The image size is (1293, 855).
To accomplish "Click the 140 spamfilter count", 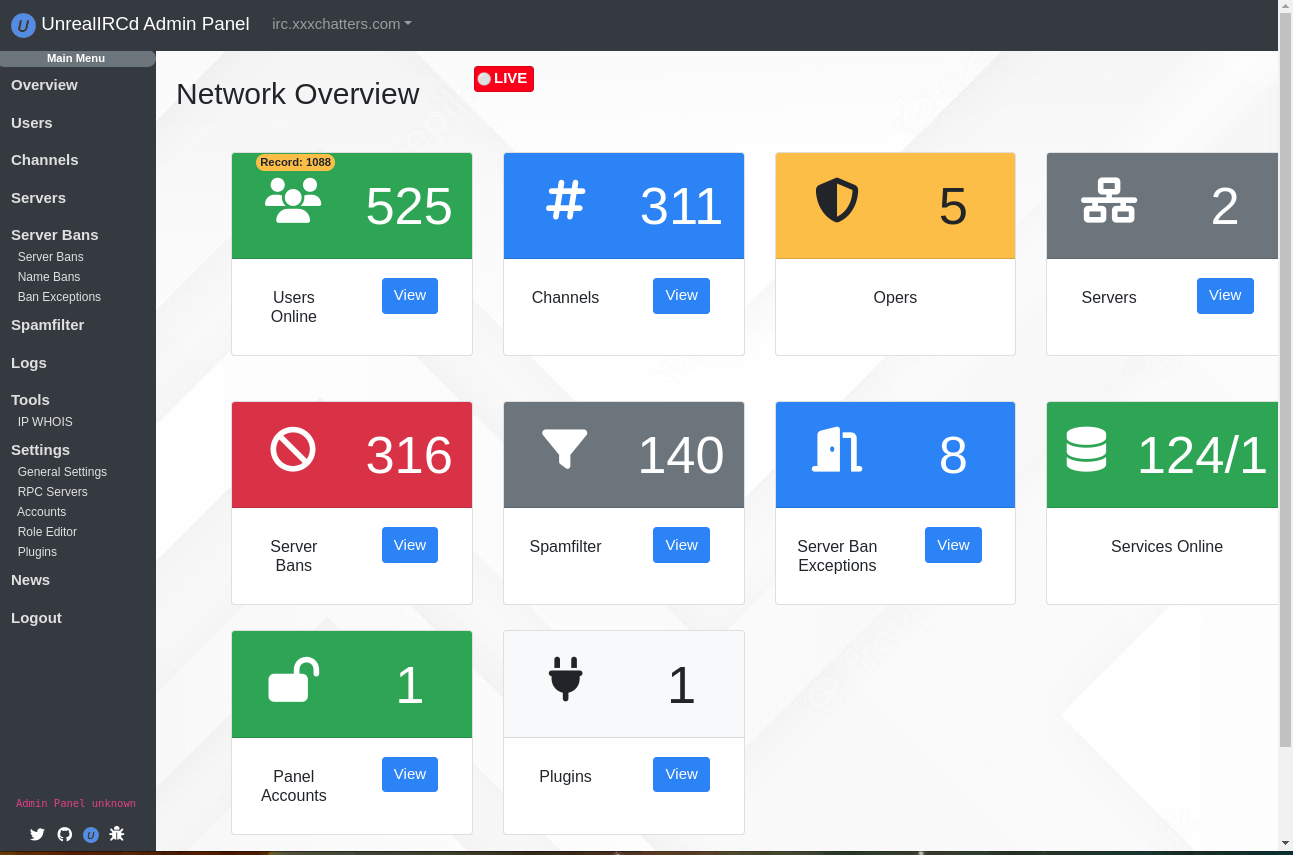I will 681,455.
